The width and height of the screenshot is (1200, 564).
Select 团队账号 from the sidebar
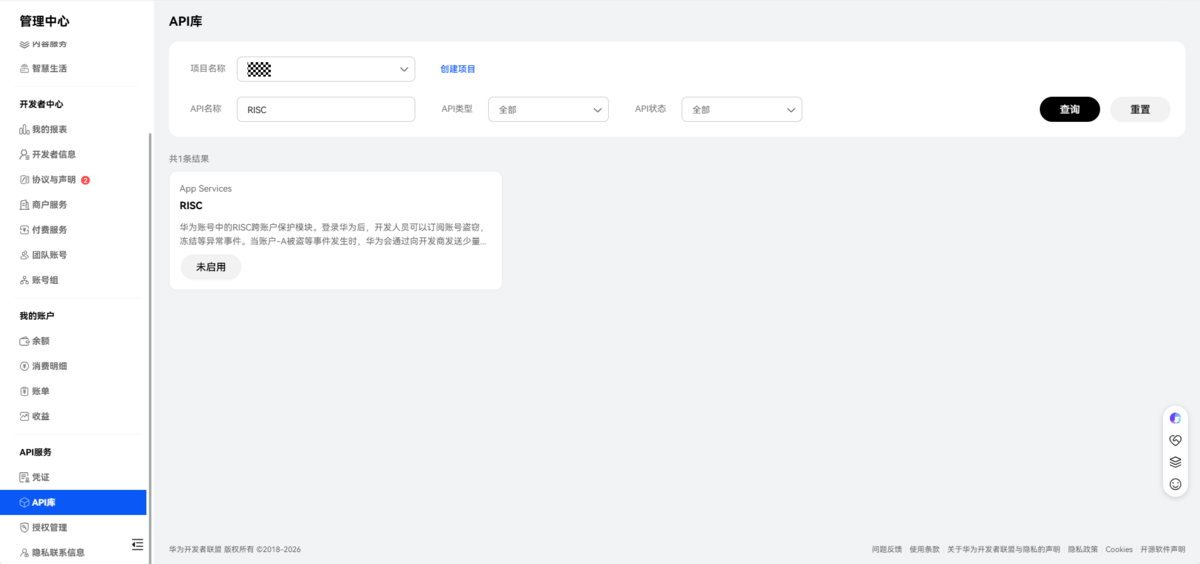49,255
